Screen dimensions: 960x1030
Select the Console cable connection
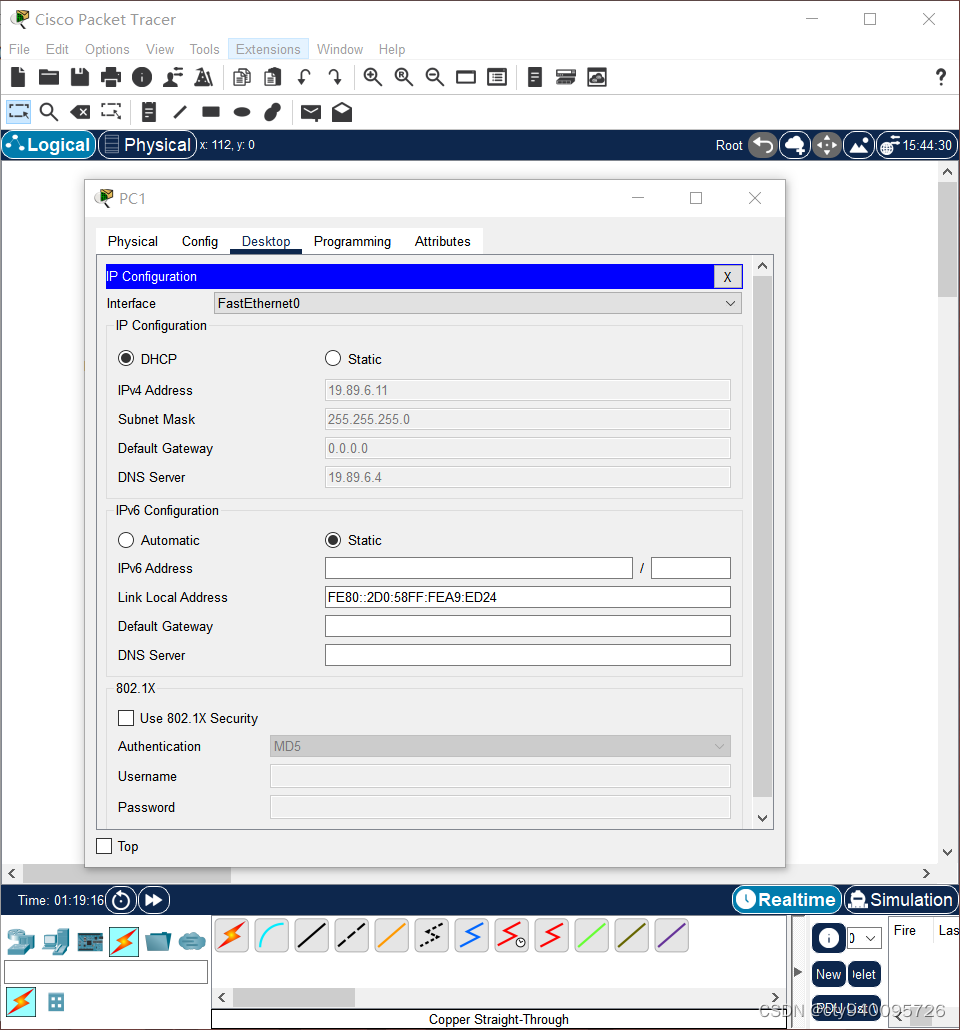click(271, 935)
